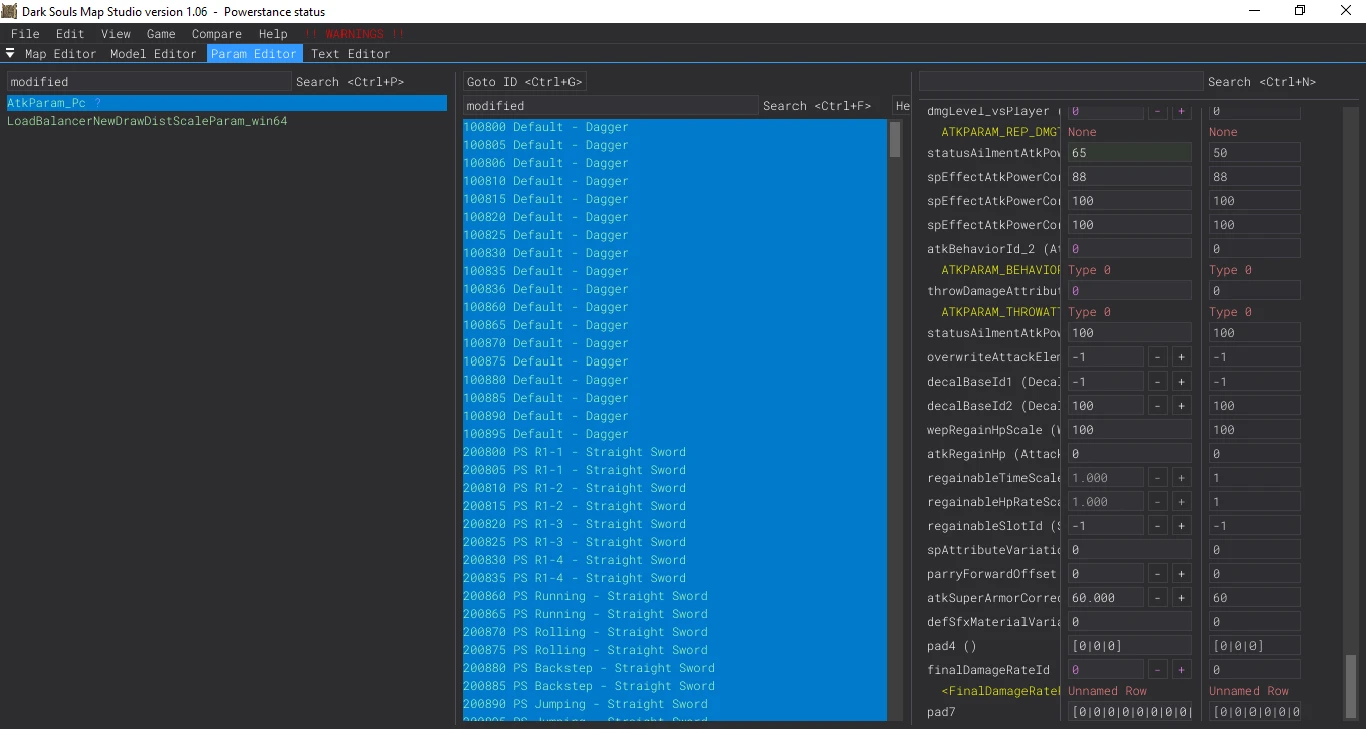Open the View menu
Screen dimensions: 1366x729
coord(116,34)
